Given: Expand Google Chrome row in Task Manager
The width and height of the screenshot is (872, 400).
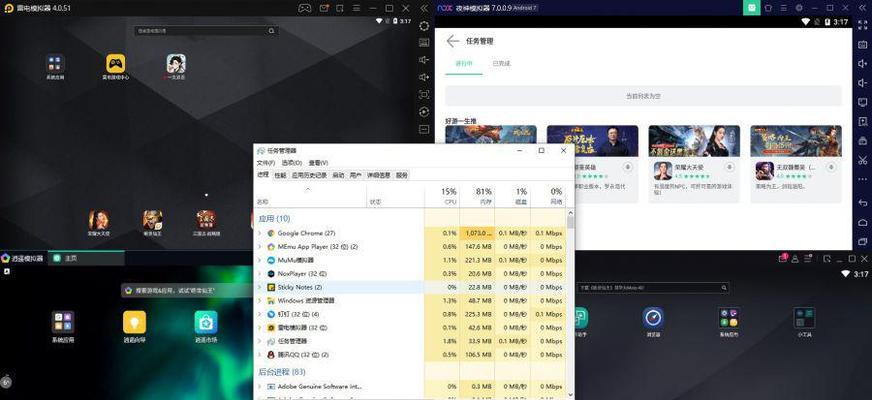Looking at the screenshot, I should tap(260, 233).
